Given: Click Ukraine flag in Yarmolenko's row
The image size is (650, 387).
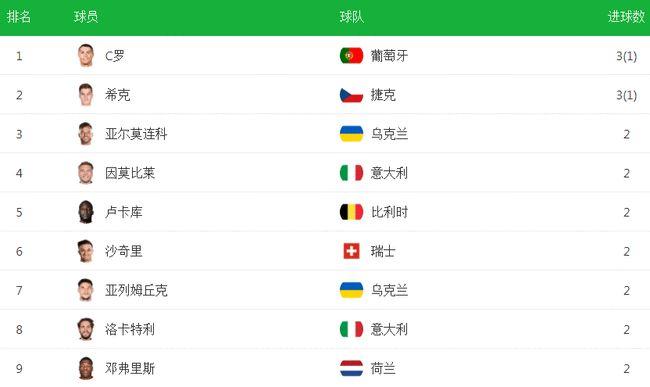Looking at the screenshot, I should click(x=351, y=134).
